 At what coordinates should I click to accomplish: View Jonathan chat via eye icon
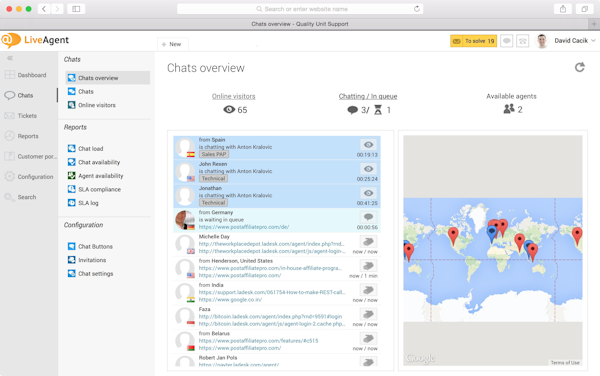(368, 193)
